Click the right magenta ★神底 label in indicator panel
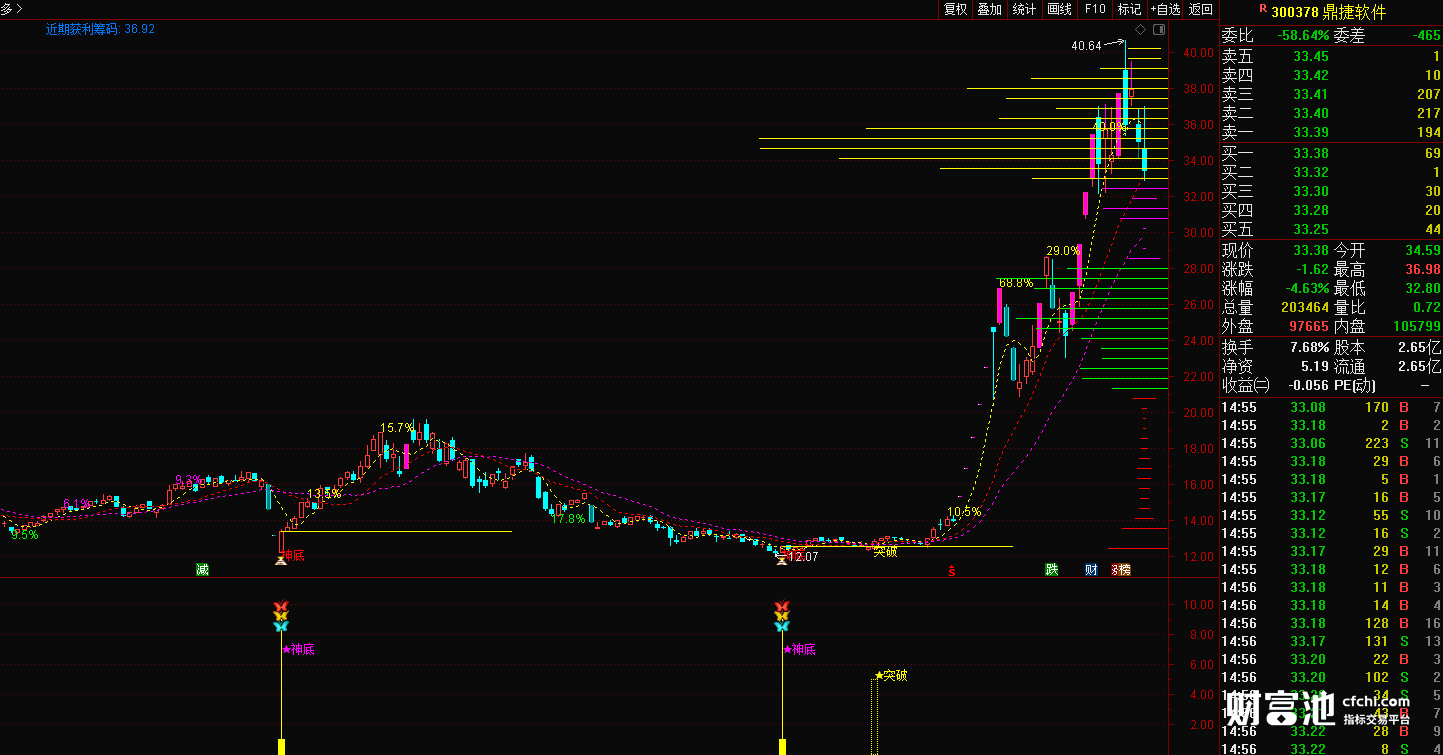The width and height of the screenshot is (1443, 755). coord(799,649)
